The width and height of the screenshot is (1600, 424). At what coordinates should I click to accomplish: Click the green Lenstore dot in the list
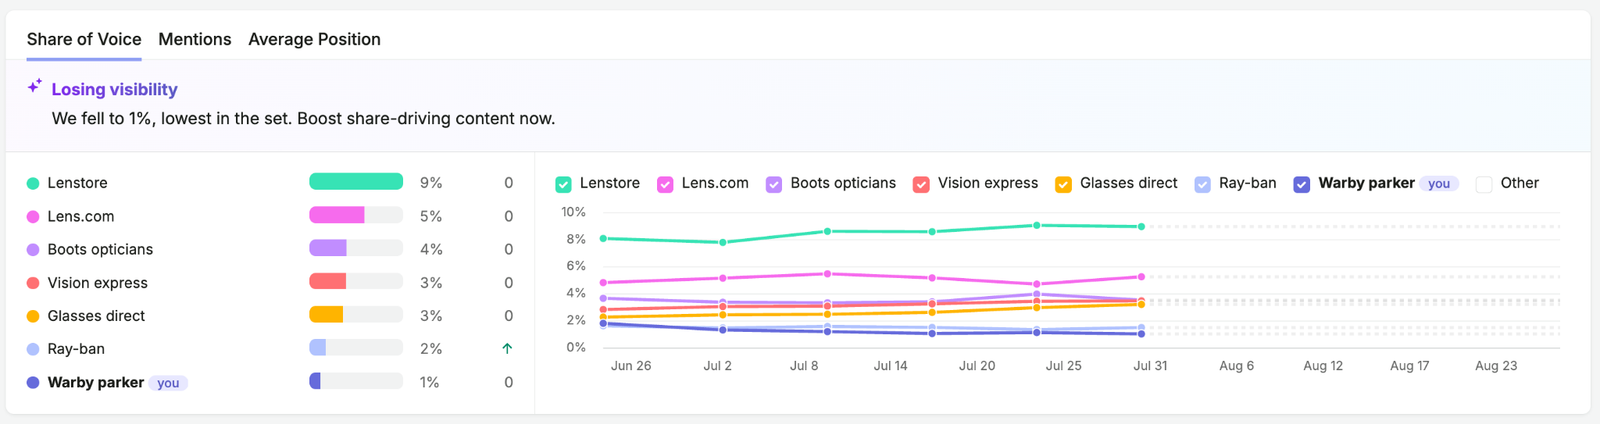(33, 183)
